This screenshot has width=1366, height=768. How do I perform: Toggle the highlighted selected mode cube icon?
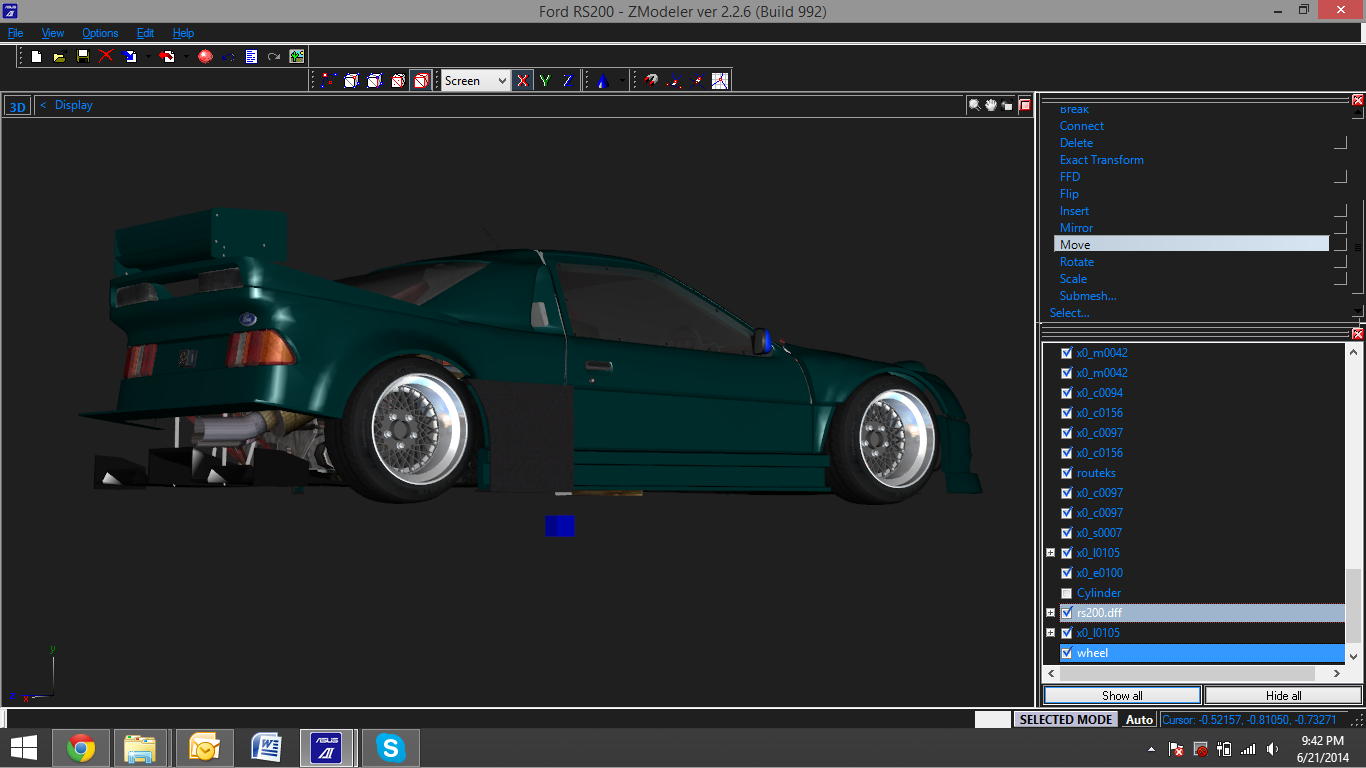421,80
